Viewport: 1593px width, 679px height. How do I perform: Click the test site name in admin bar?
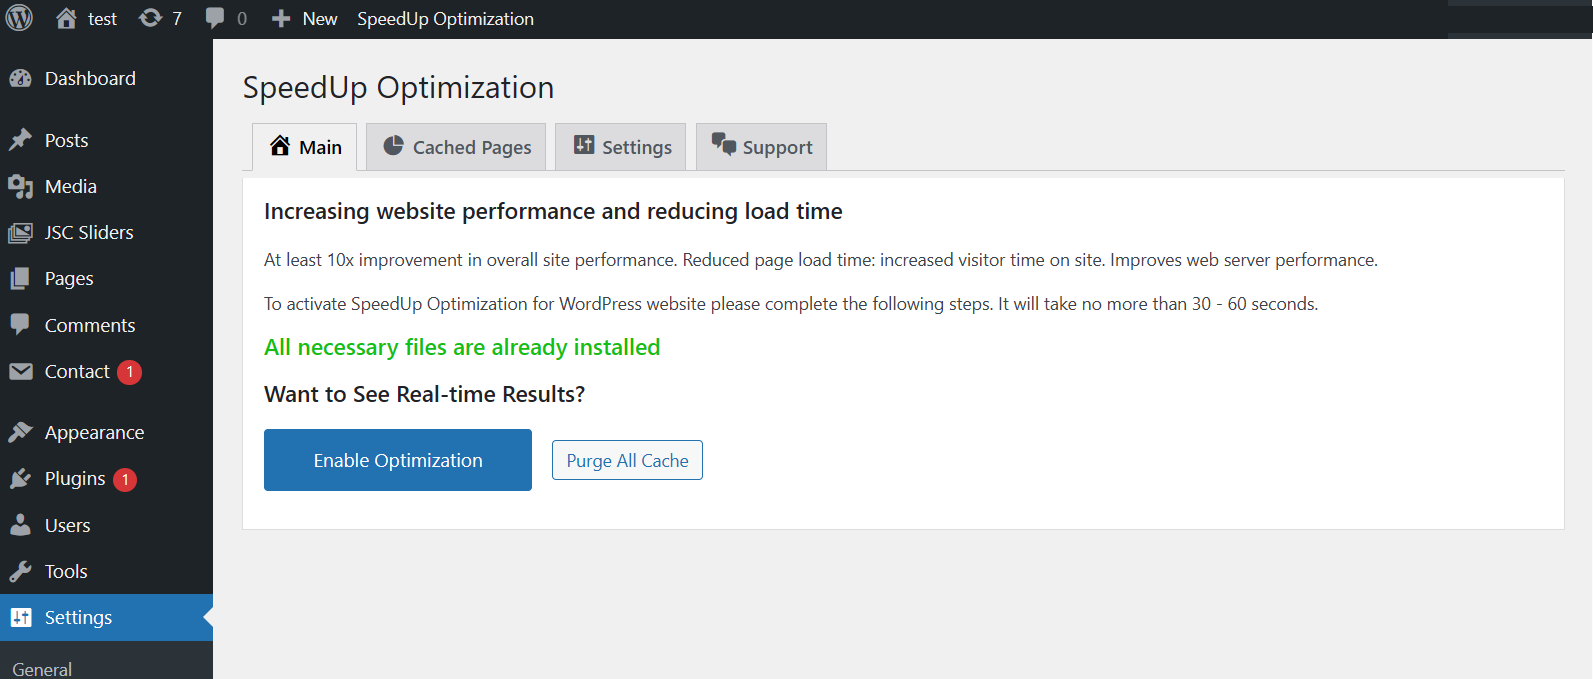point(102,19)
